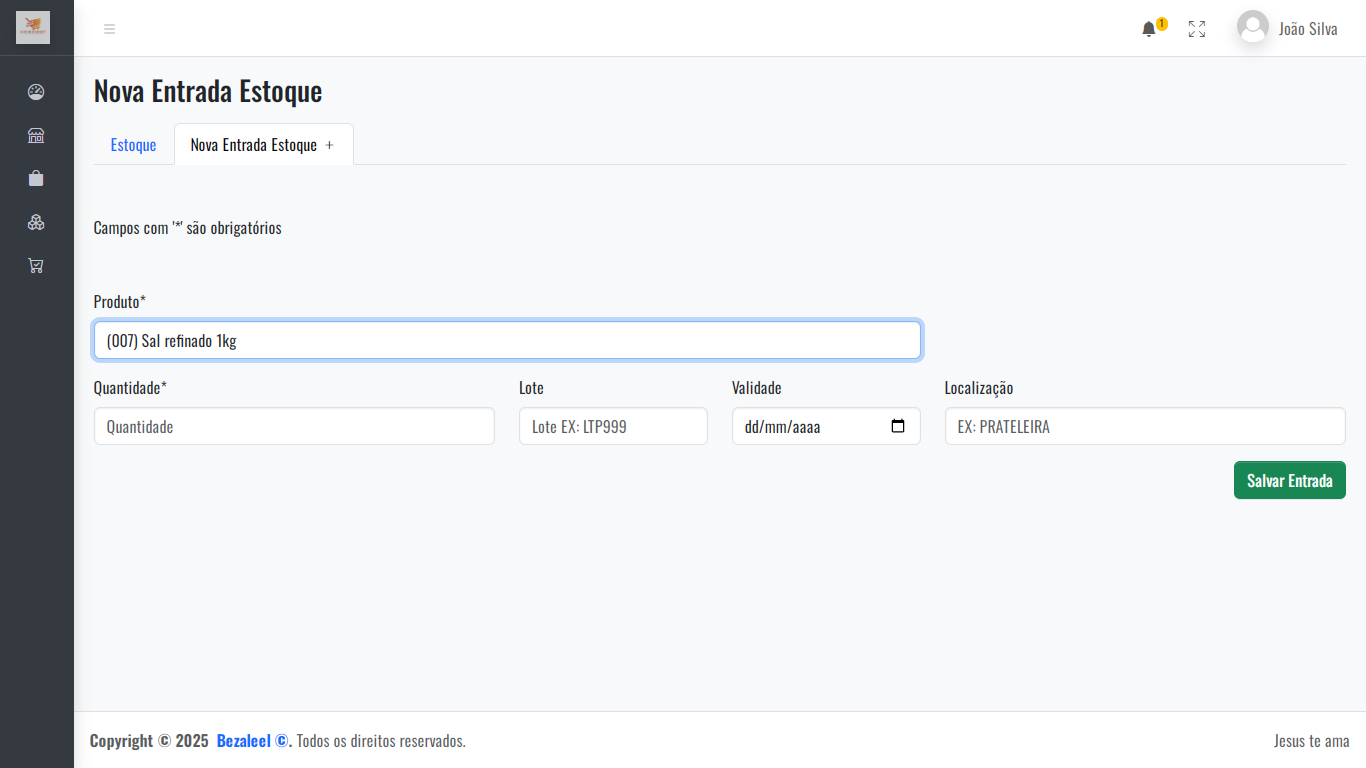The image size is (1366, 768).
Task: Click into the Lote text field
Action: 613,426
